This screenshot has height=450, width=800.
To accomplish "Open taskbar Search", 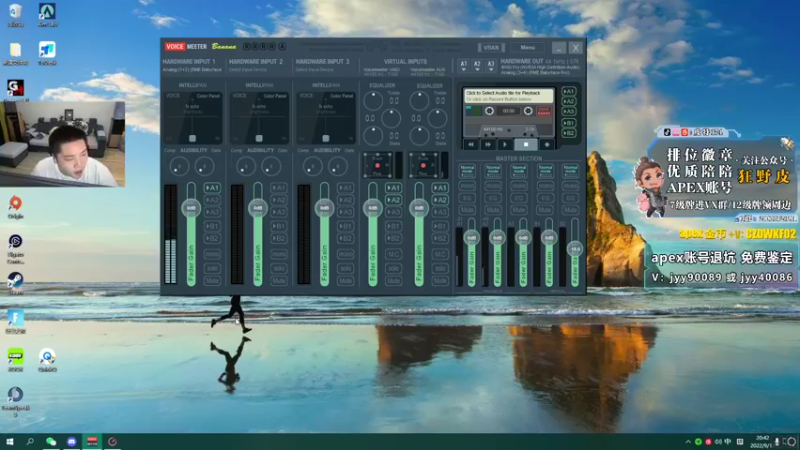I will (30, 441).
